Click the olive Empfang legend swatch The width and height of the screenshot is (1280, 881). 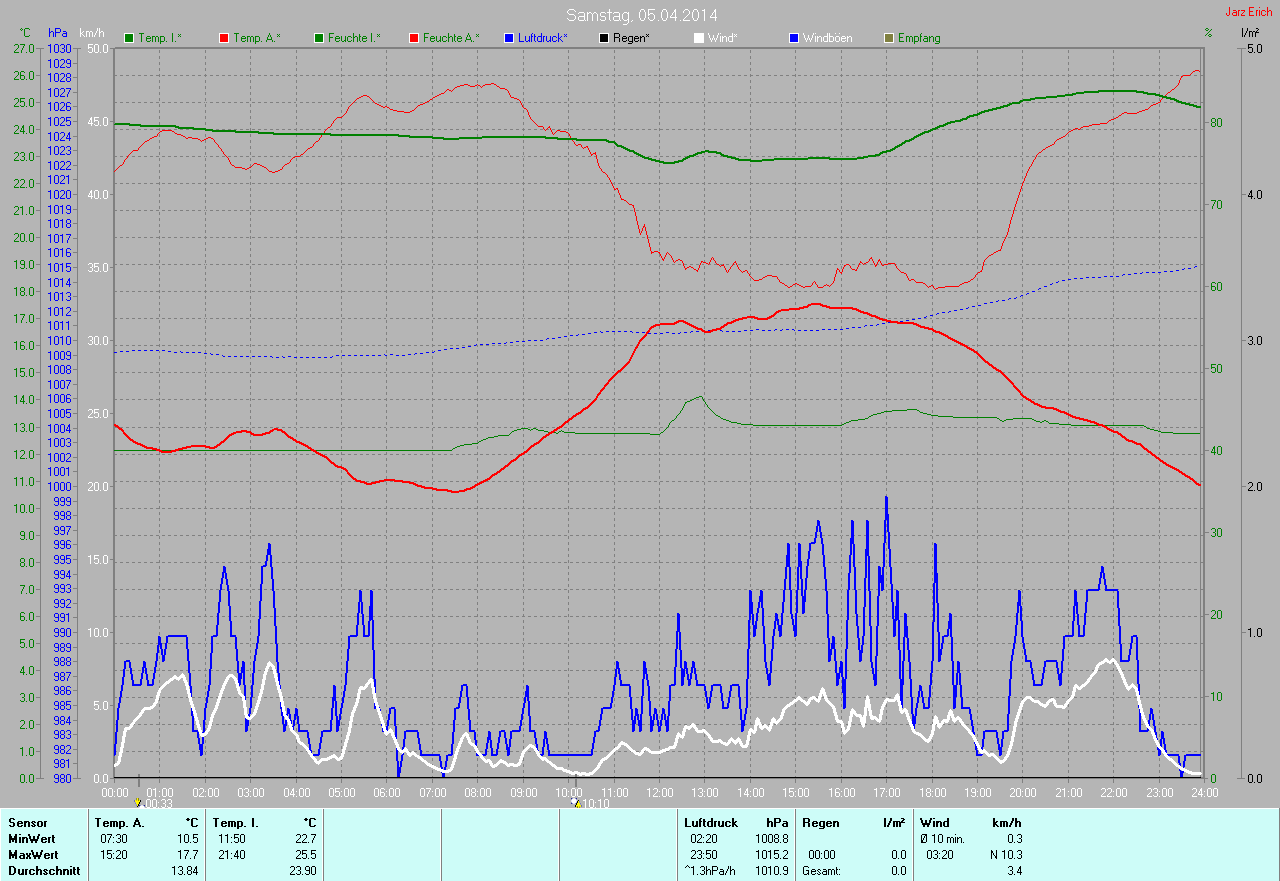(x=889, y=38)
